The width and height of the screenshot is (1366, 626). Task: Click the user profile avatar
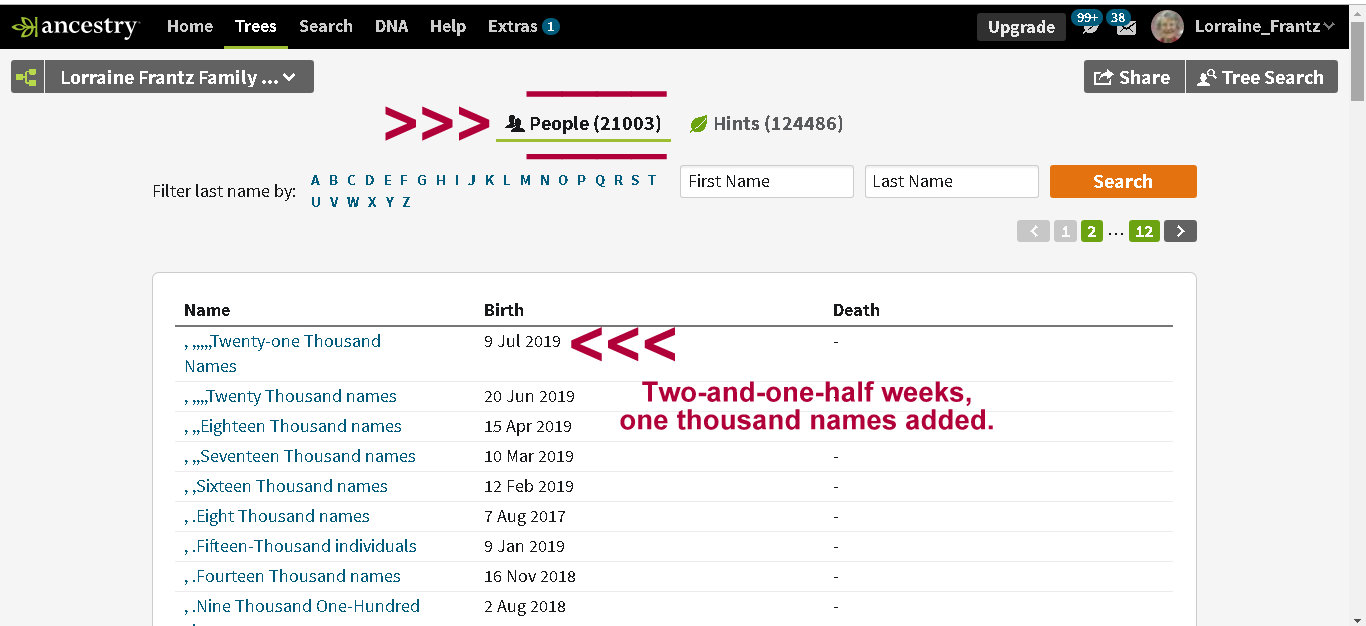click(1167, 27)
